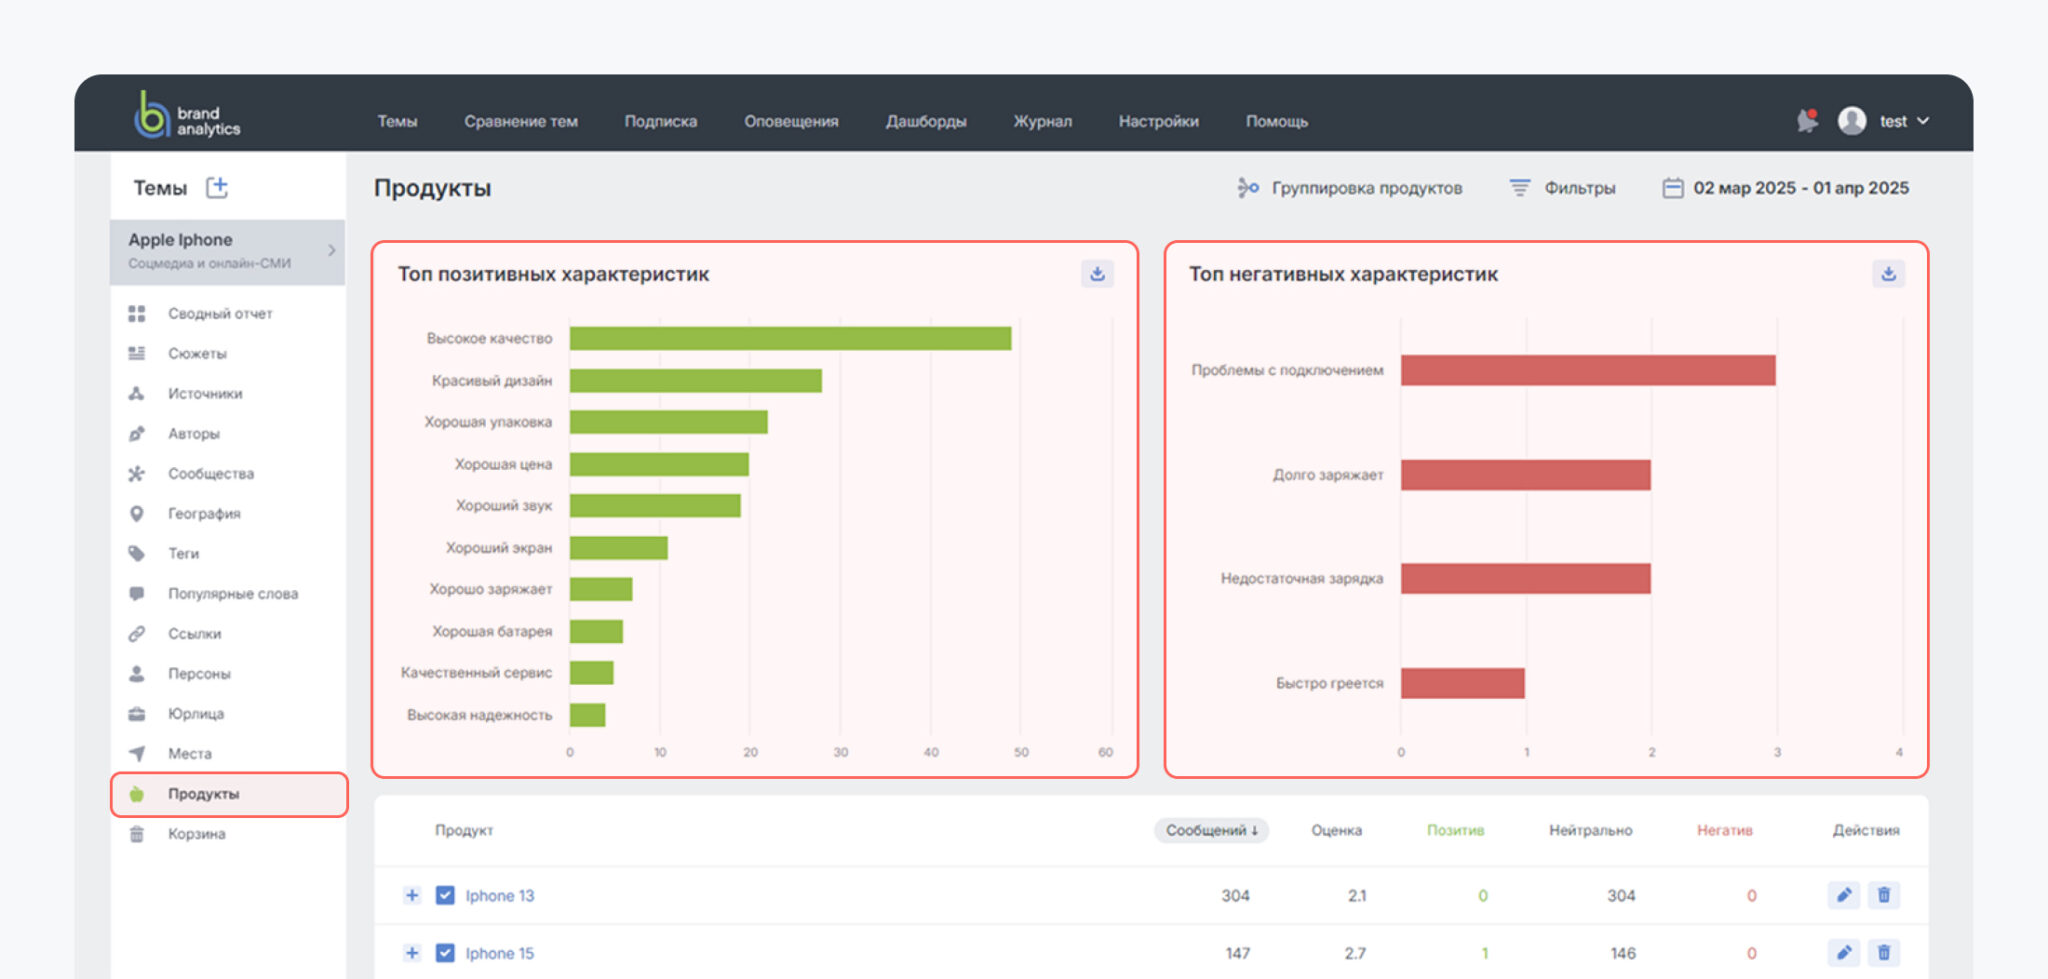Click the Фильтры filter icon
The image size is (2048, 979).
(x=1519, y=188)
